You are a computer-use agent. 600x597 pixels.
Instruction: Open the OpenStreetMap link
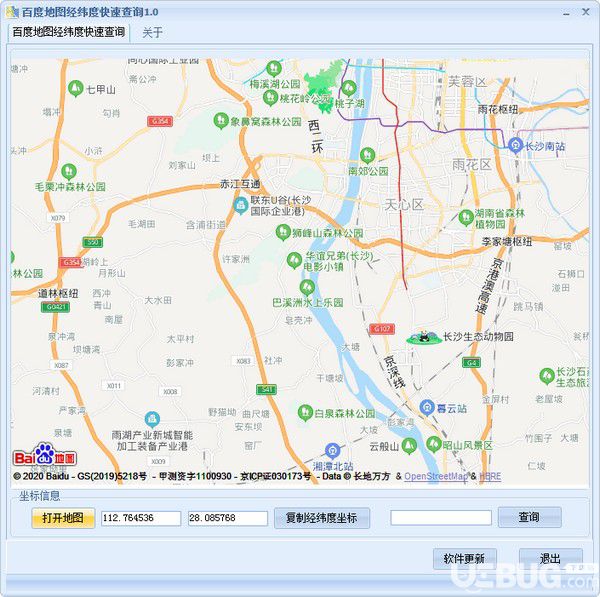(x=436, y=476)
